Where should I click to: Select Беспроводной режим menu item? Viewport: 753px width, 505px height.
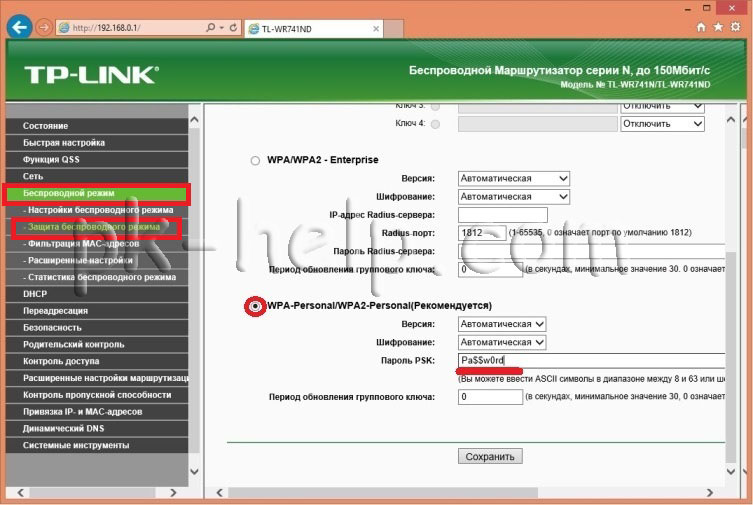tap(97, 193)
